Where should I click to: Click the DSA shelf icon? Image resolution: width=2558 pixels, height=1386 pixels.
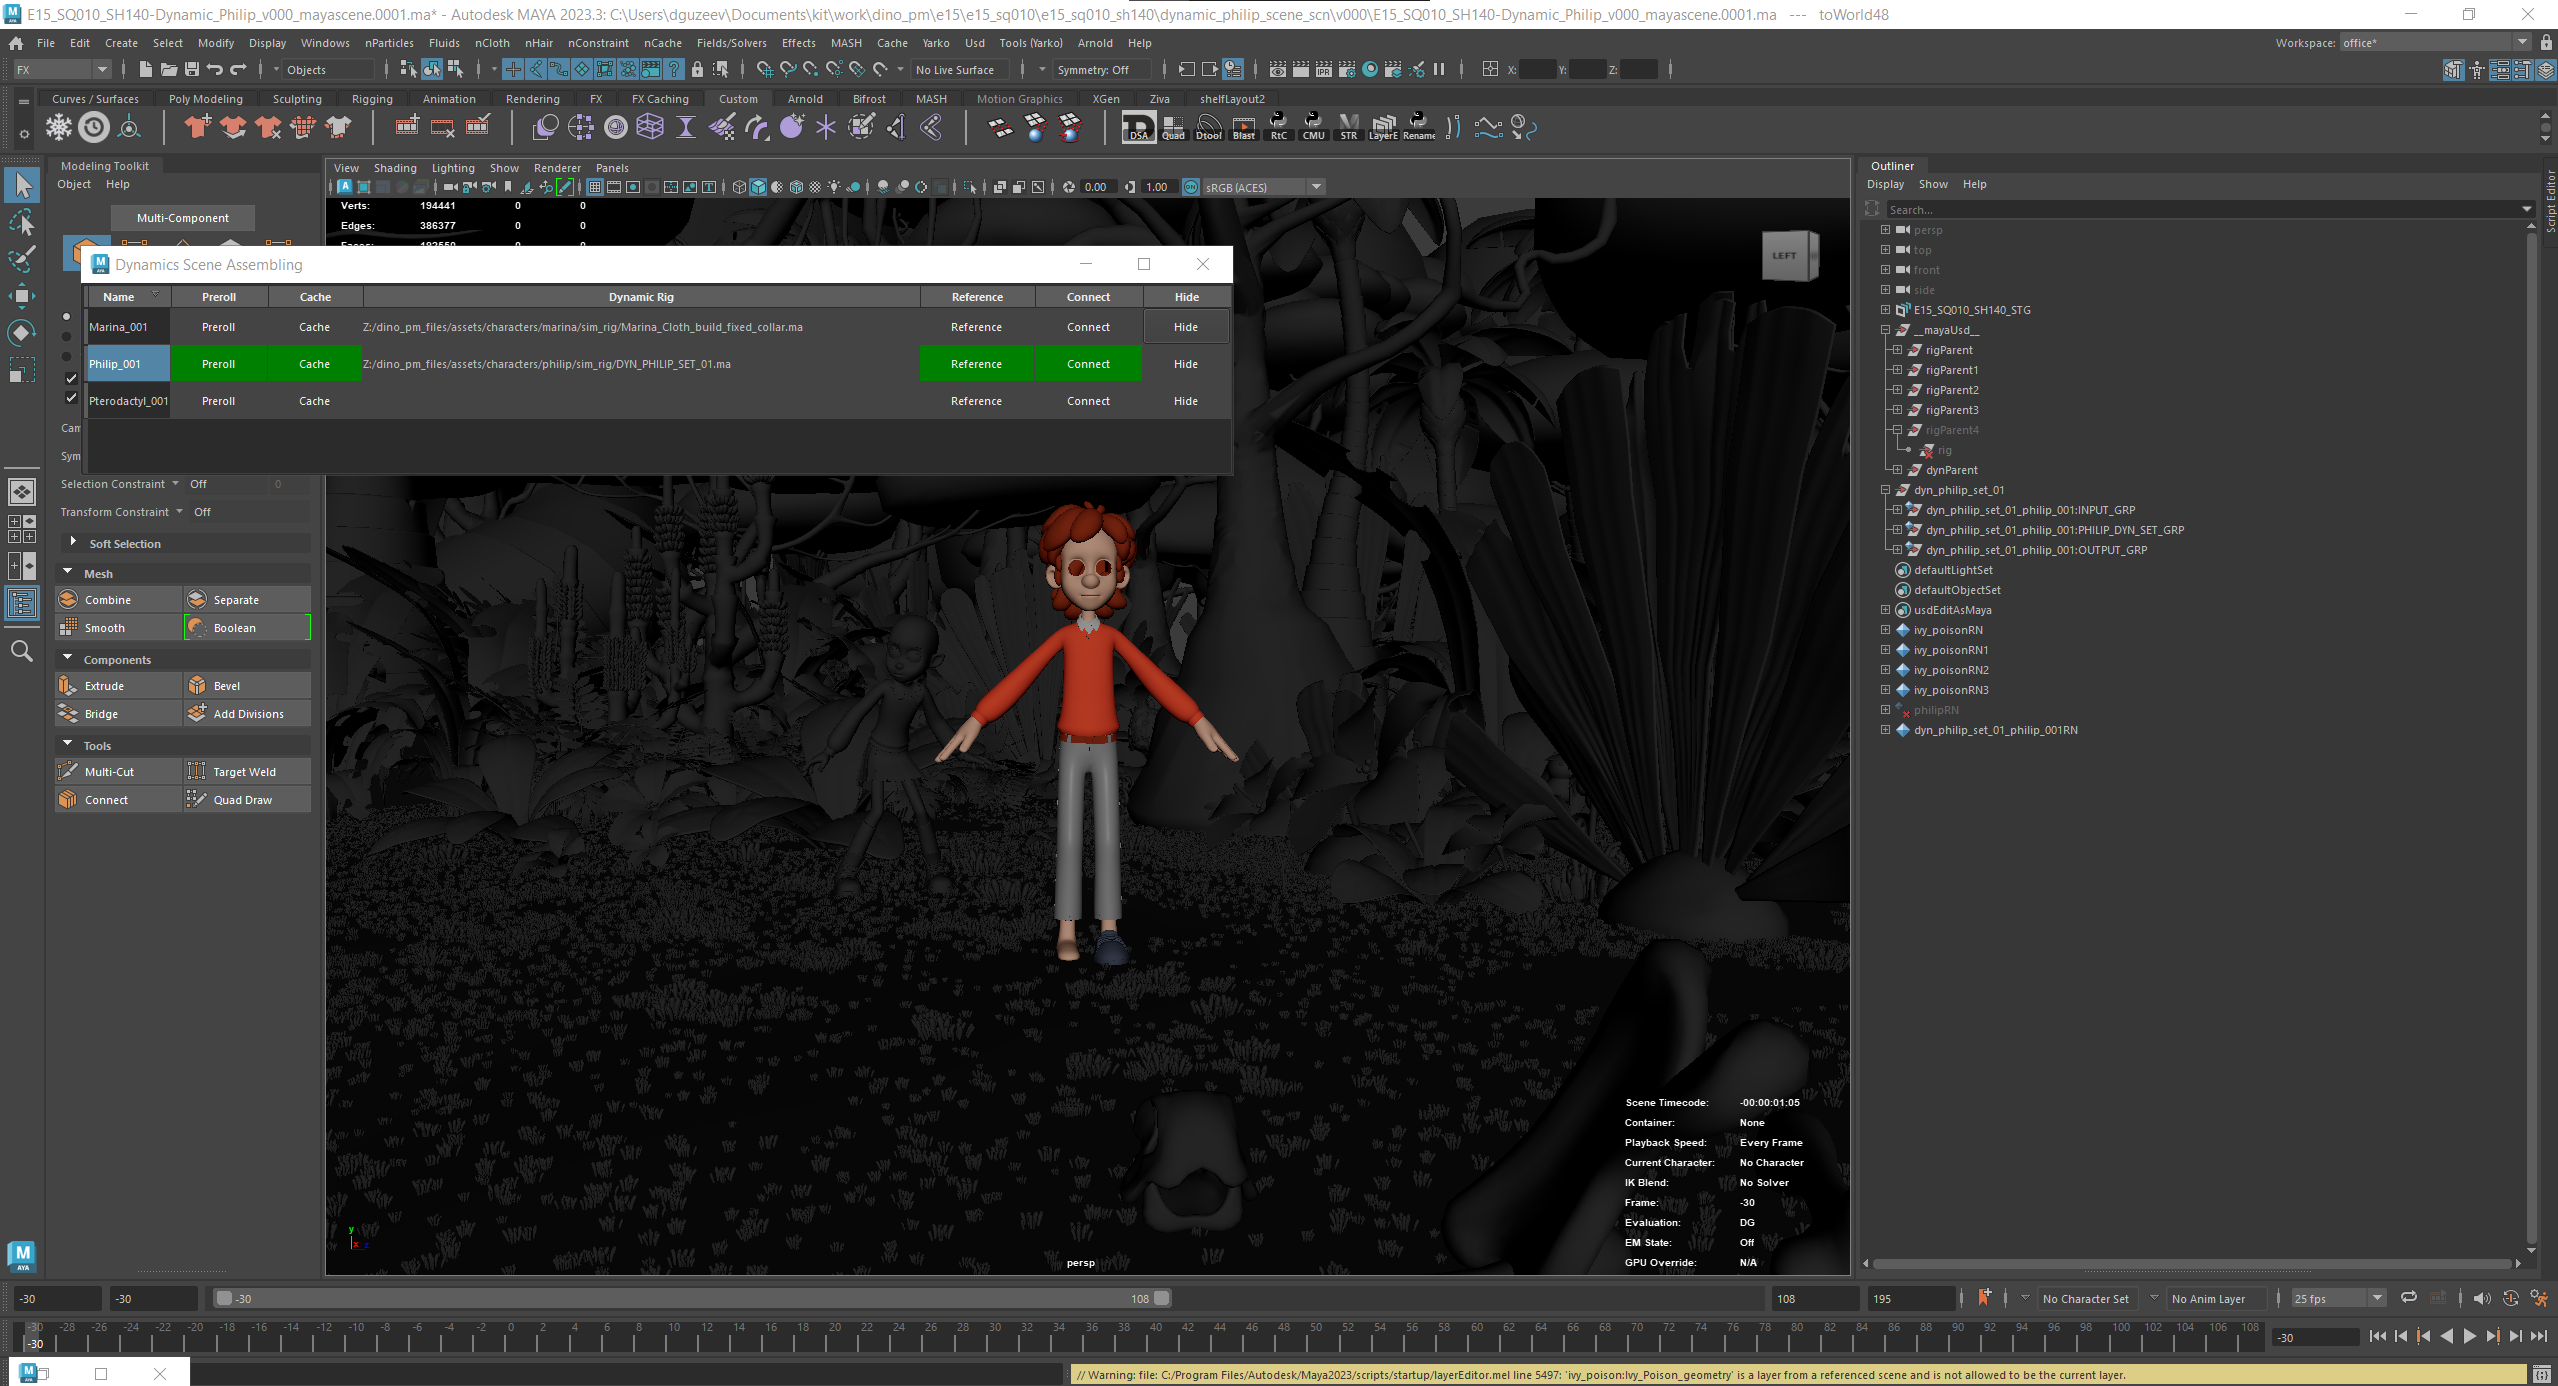1138,127
